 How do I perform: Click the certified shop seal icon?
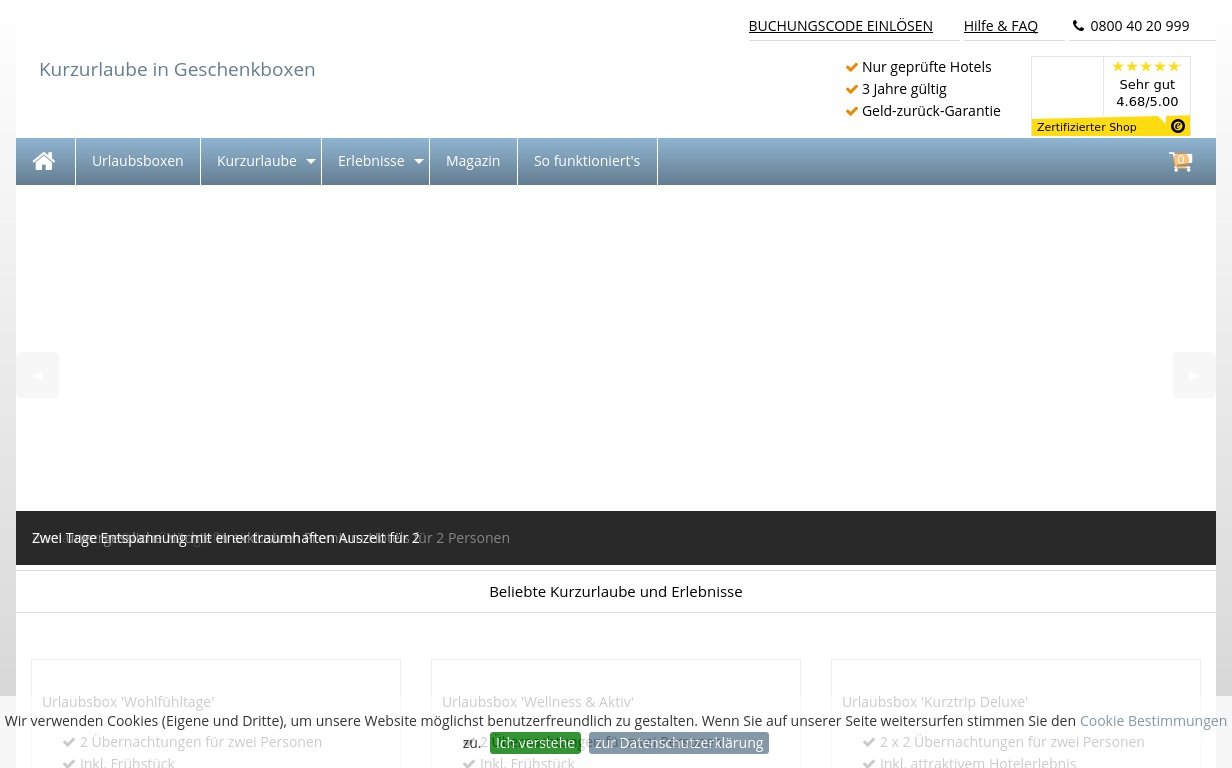click(1177, 126)
